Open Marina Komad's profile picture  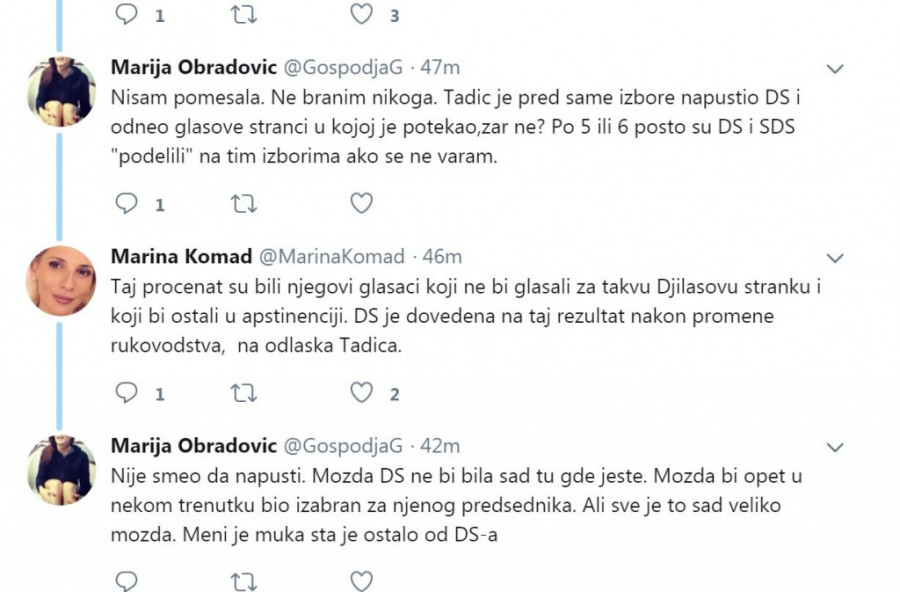pyautogui.click(x=60, y=280)
